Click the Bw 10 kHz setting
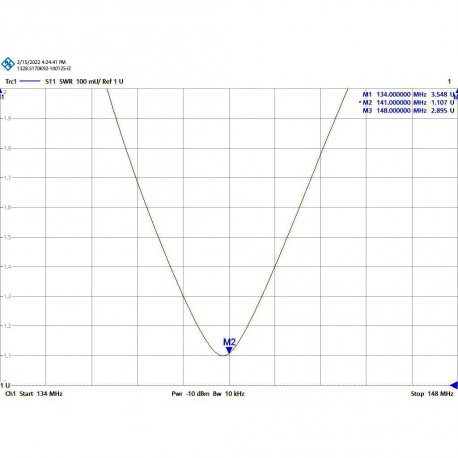The image size is (458, 458). (229, 394)
